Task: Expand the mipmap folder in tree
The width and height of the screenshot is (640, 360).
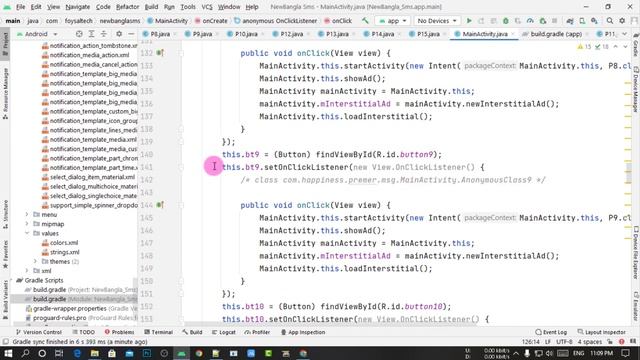Action: tap(27, 224)
